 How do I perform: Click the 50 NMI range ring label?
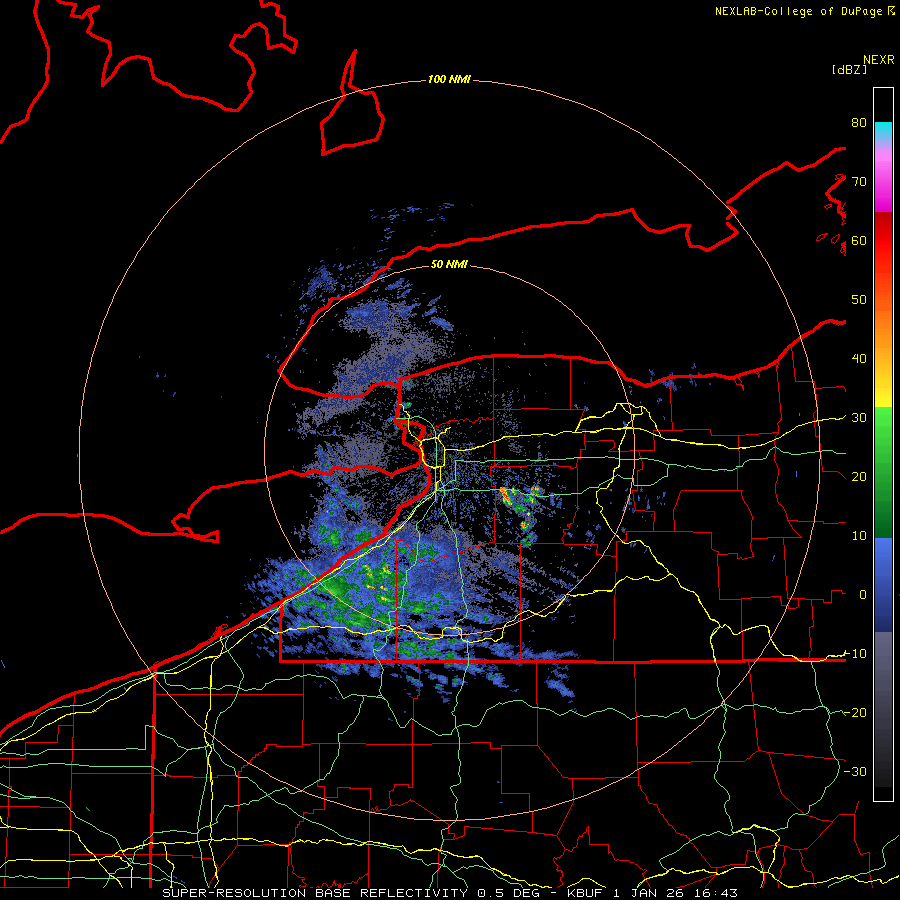click(449, 264)
